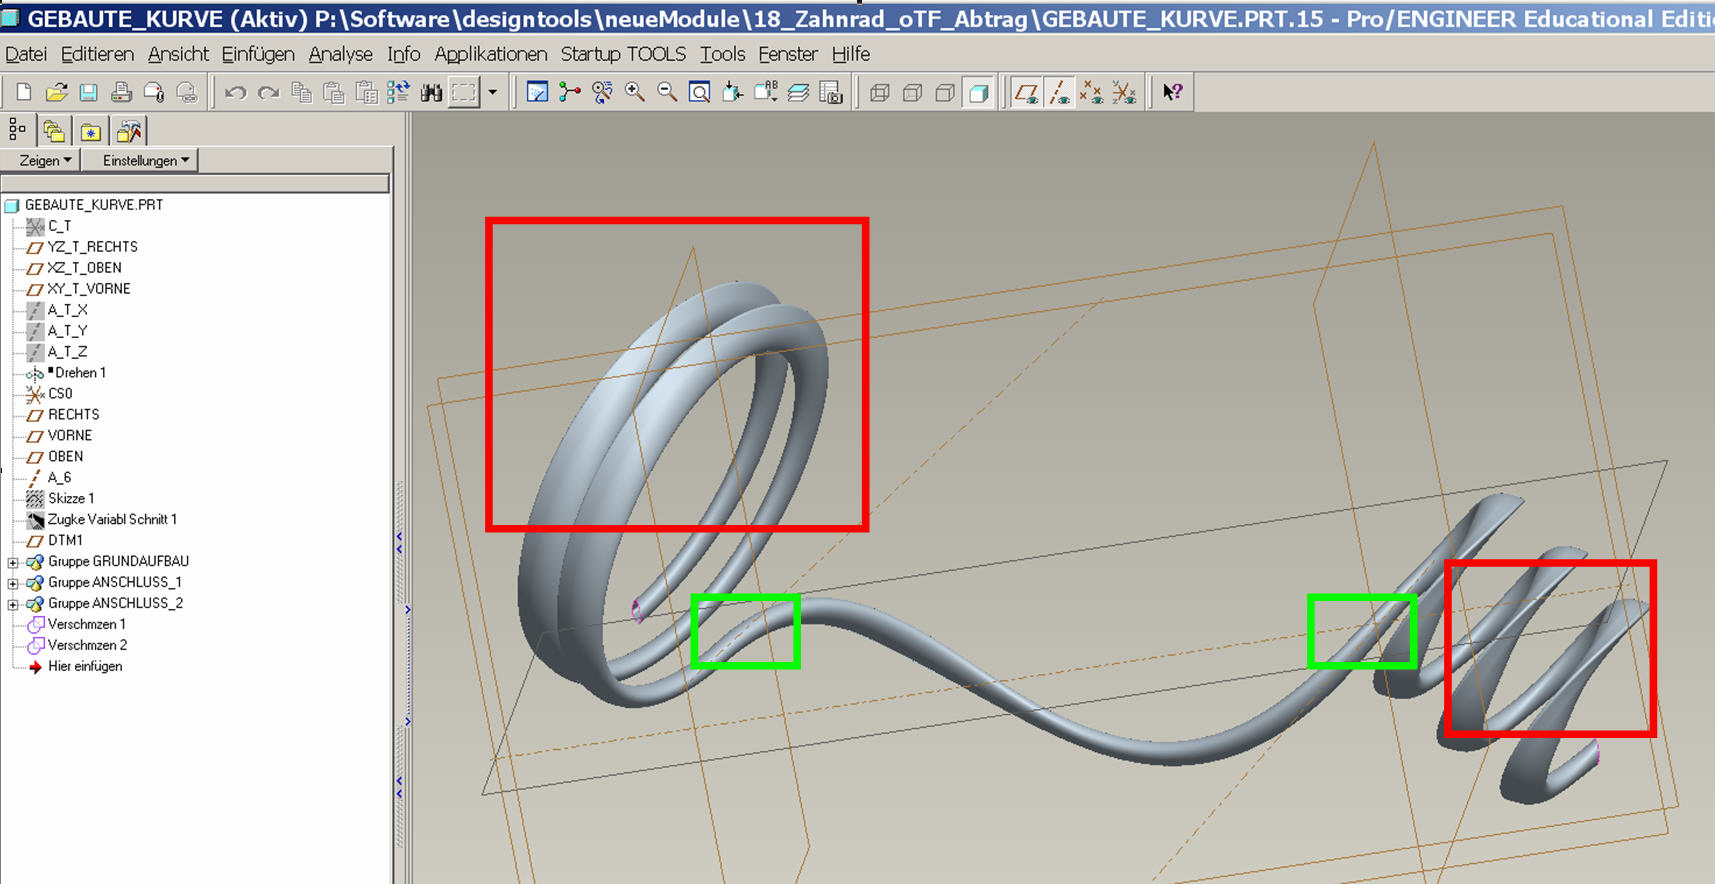1715x884 pixels.
Task: Expand Gruppe GRUNDAUFBAU in the model tree
Action: (13, 562)
